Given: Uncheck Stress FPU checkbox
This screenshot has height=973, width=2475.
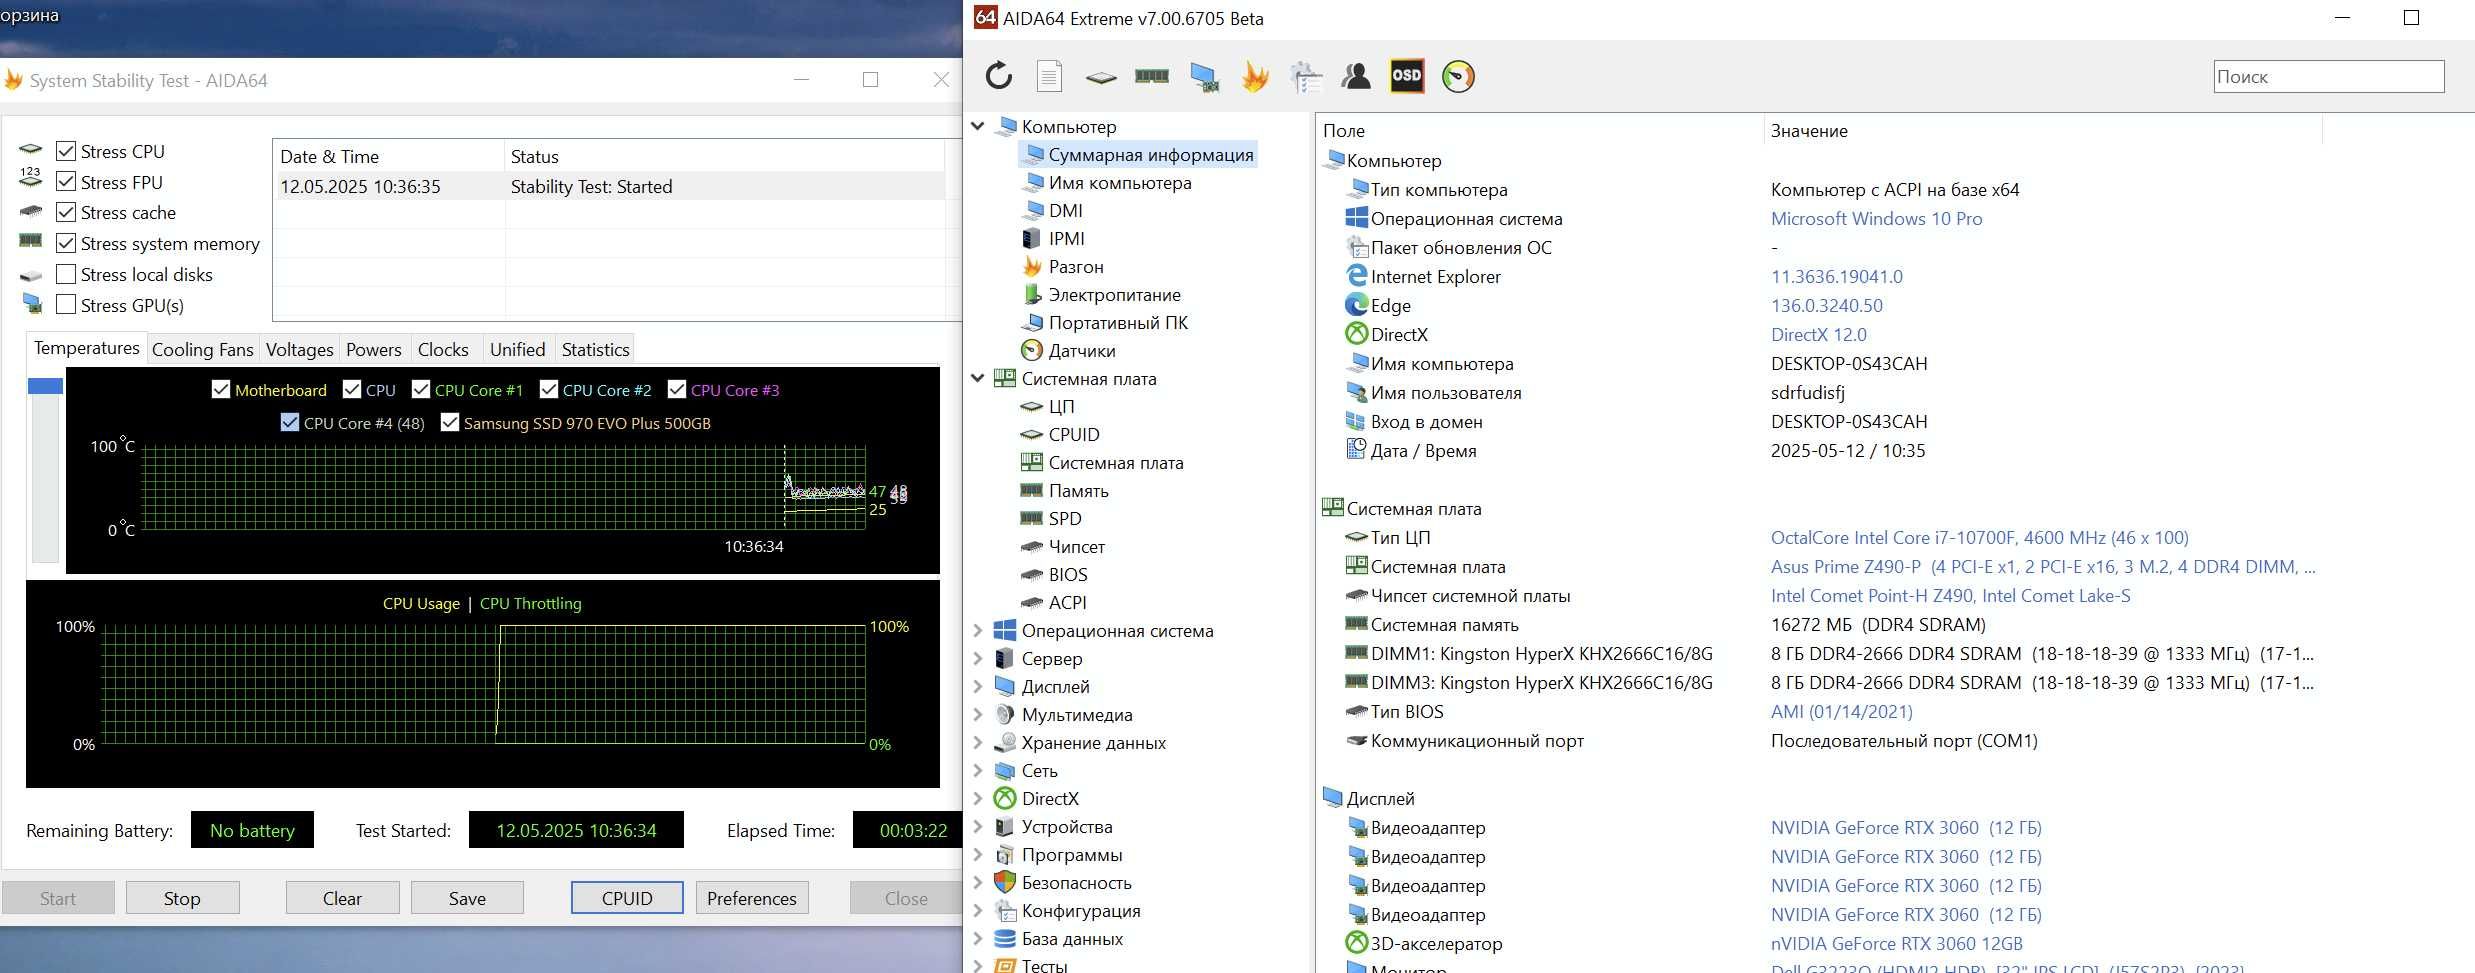Looking at the screenshot, I should [x=66, y=182].
